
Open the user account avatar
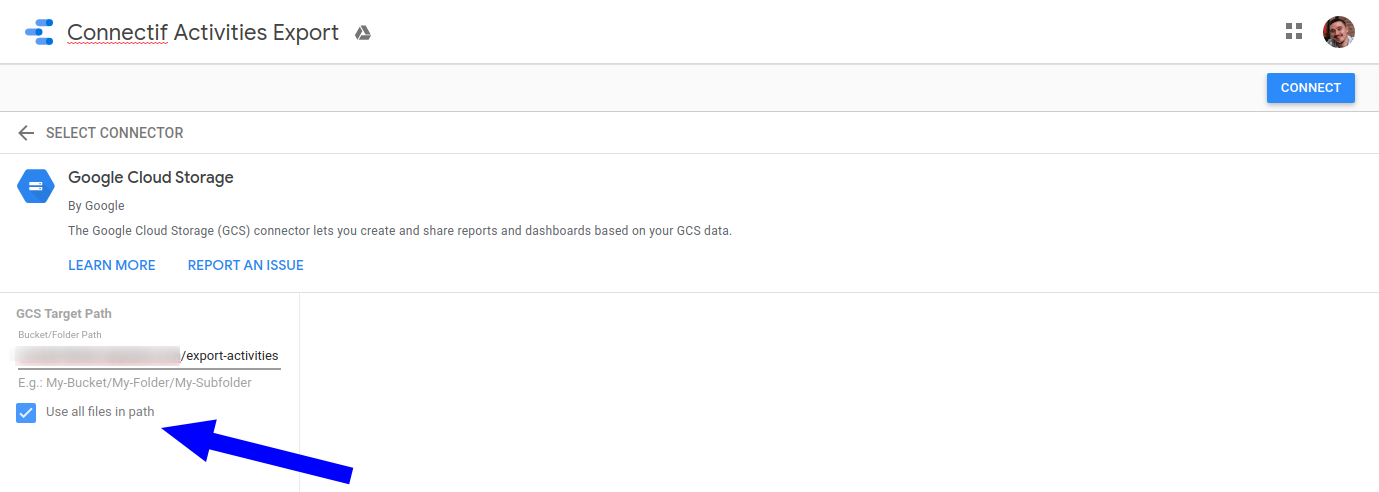(x=1339, y=32)
